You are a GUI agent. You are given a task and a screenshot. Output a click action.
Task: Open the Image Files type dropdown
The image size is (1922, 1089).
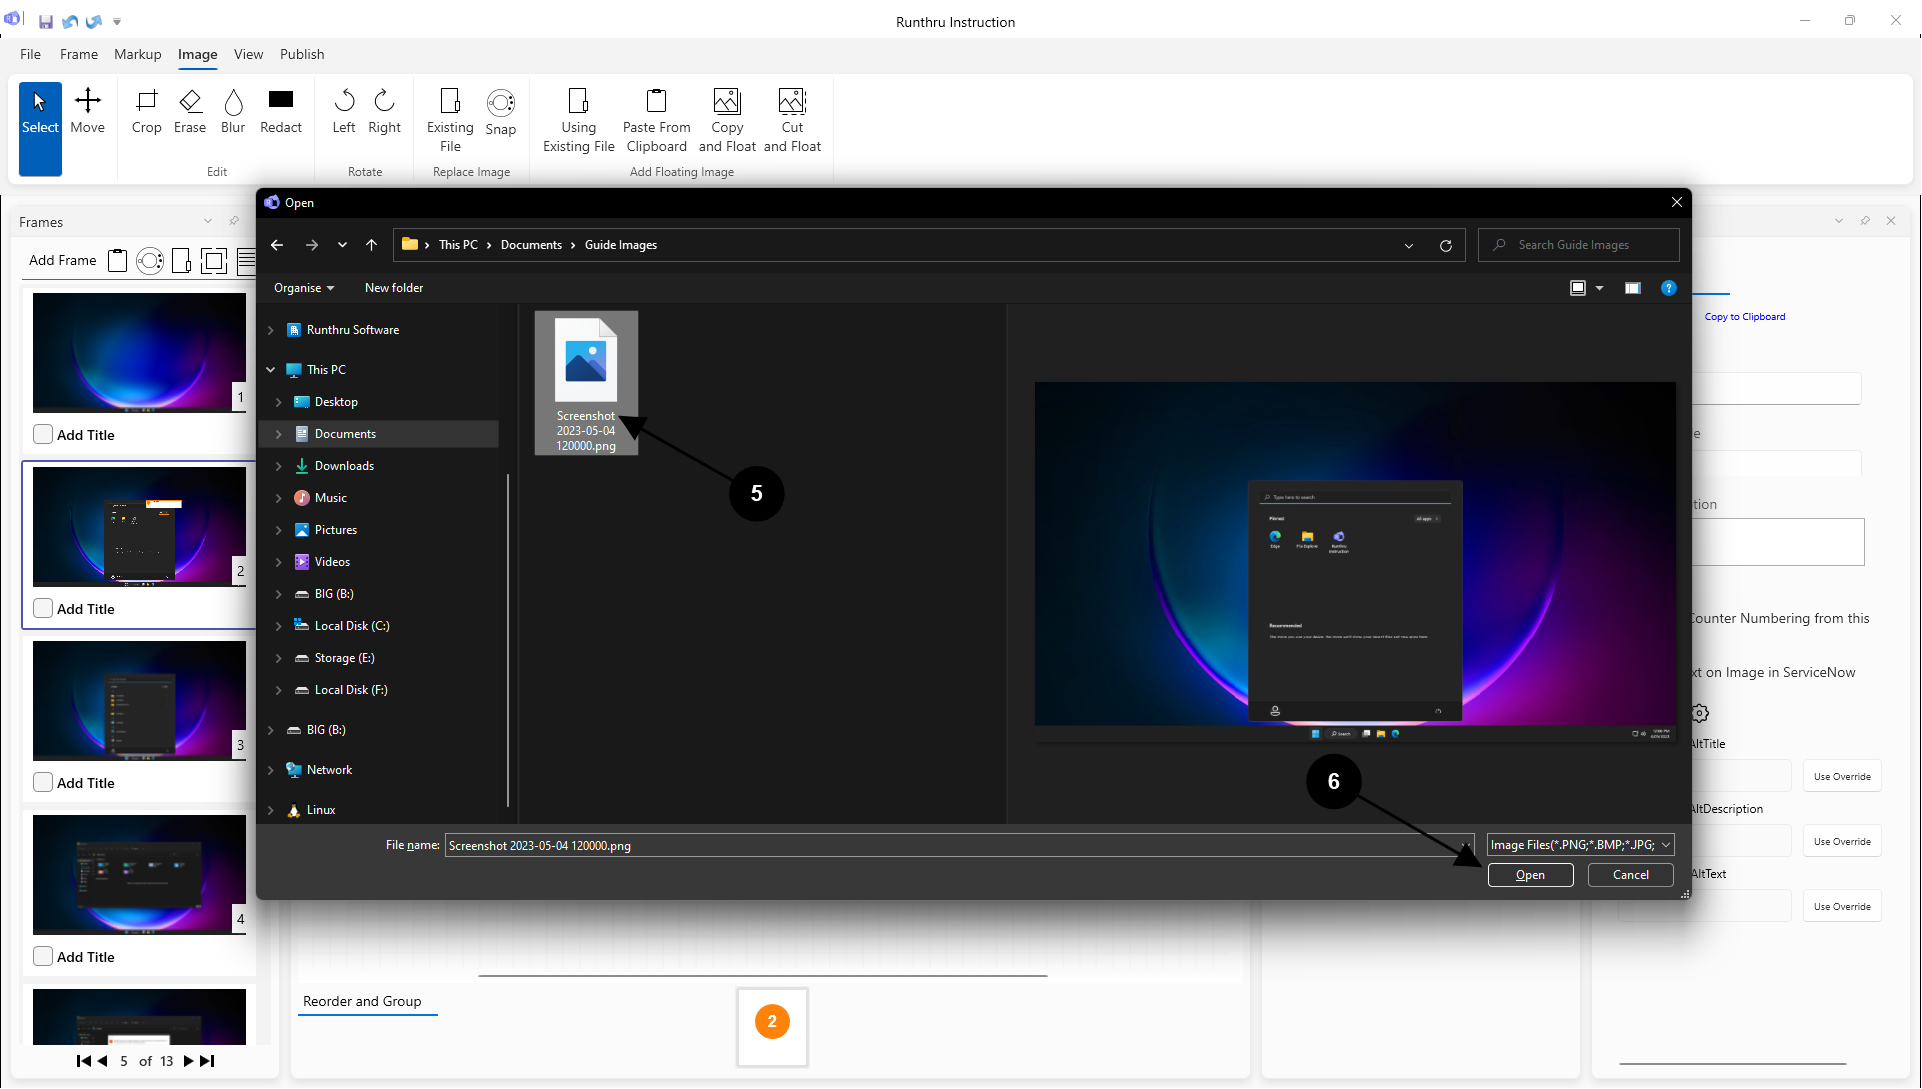point(1580,845)
